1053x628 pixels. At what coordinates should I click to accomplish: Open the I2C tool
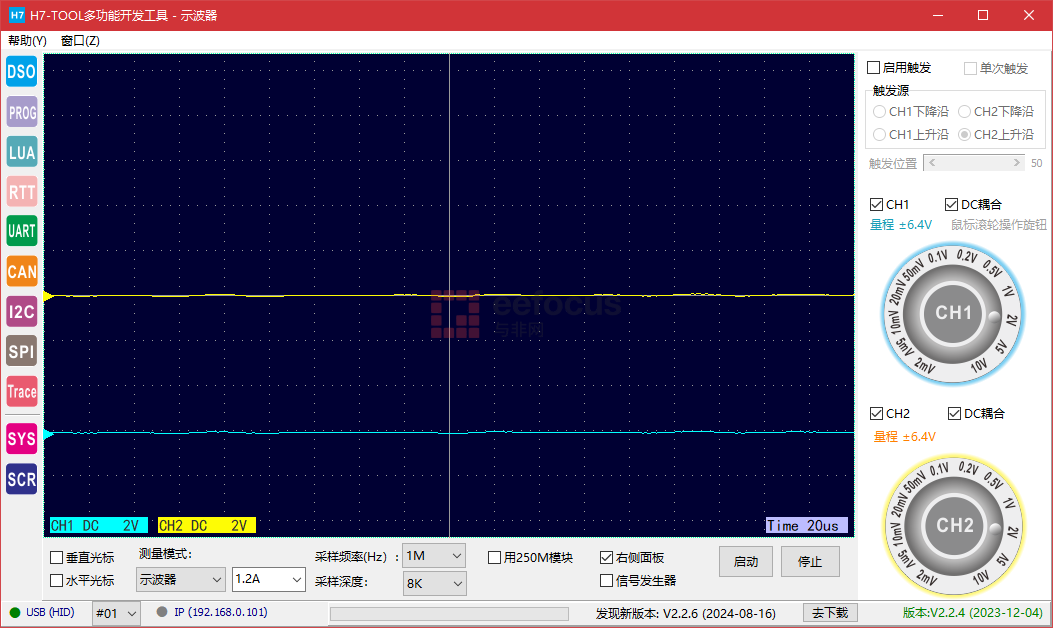click(21, 312)
